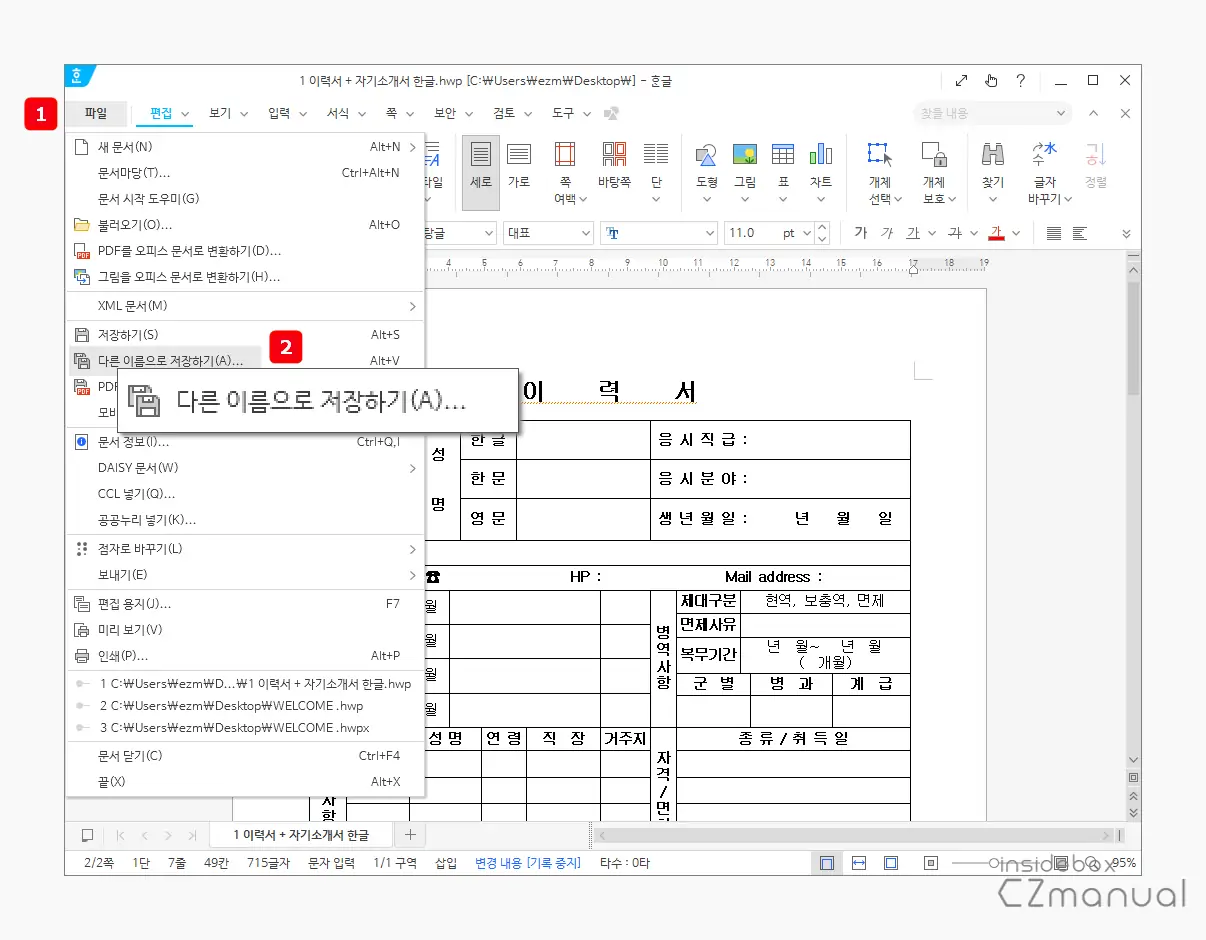Click the justify alignment icon
1206x940 pixels.
(1054, 233)
